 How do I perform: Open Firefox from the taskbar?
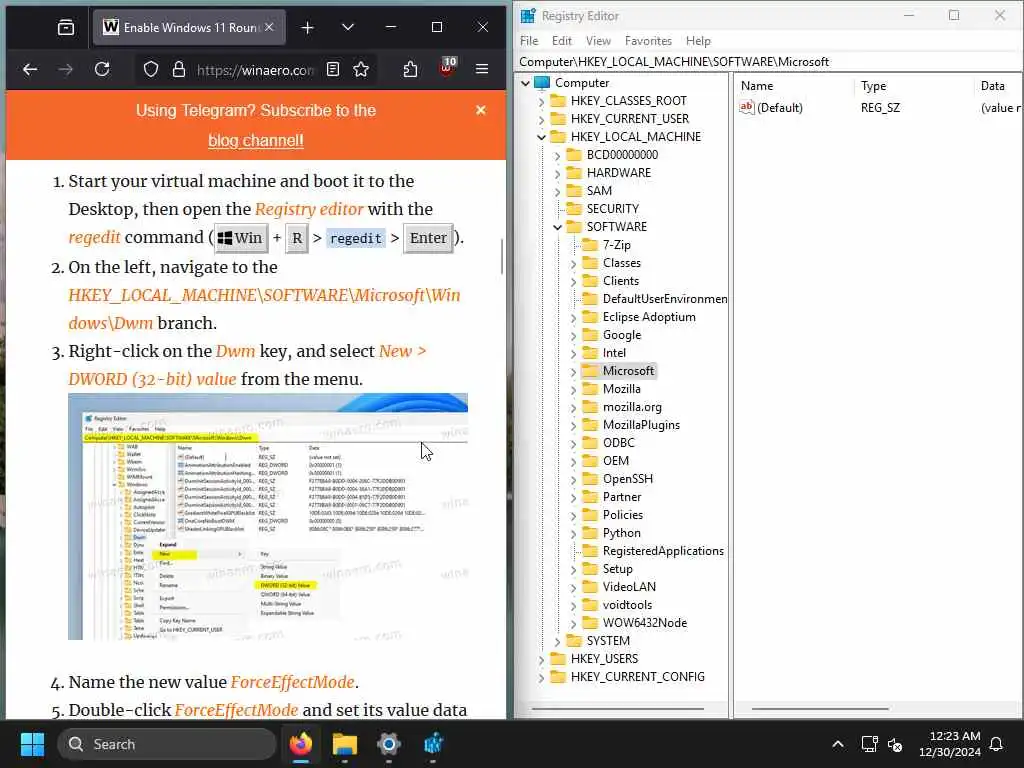(301, 744)
